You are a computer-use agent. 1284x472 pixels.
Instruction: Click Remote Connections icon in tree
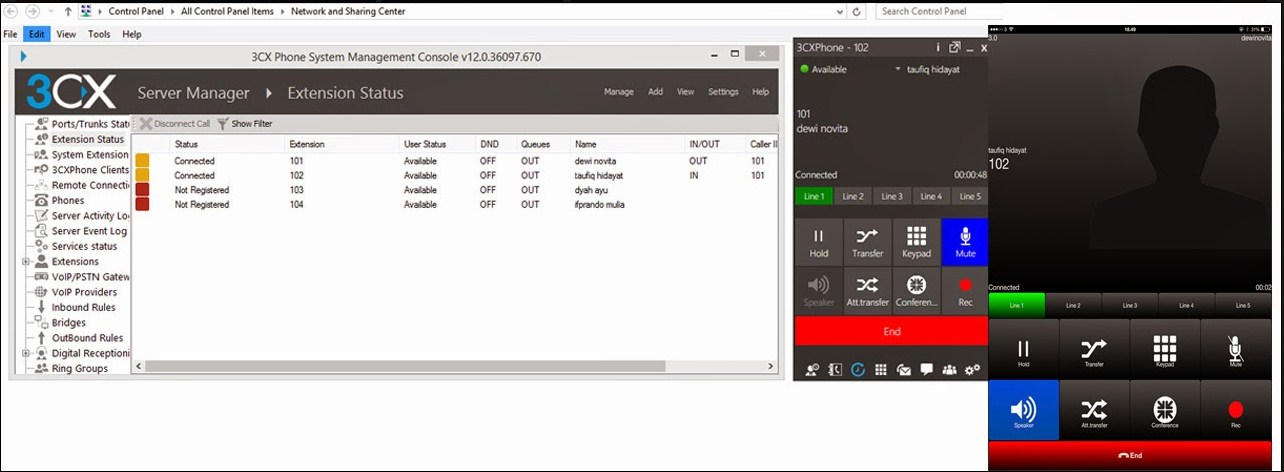pos(41,185)
